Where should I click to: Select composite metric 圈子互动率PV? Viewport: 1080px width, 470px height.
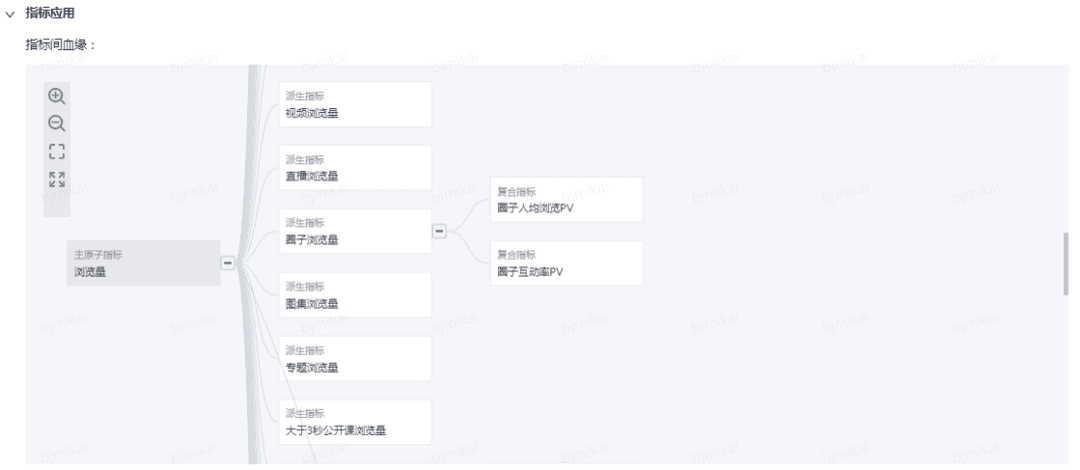point(567,263)
